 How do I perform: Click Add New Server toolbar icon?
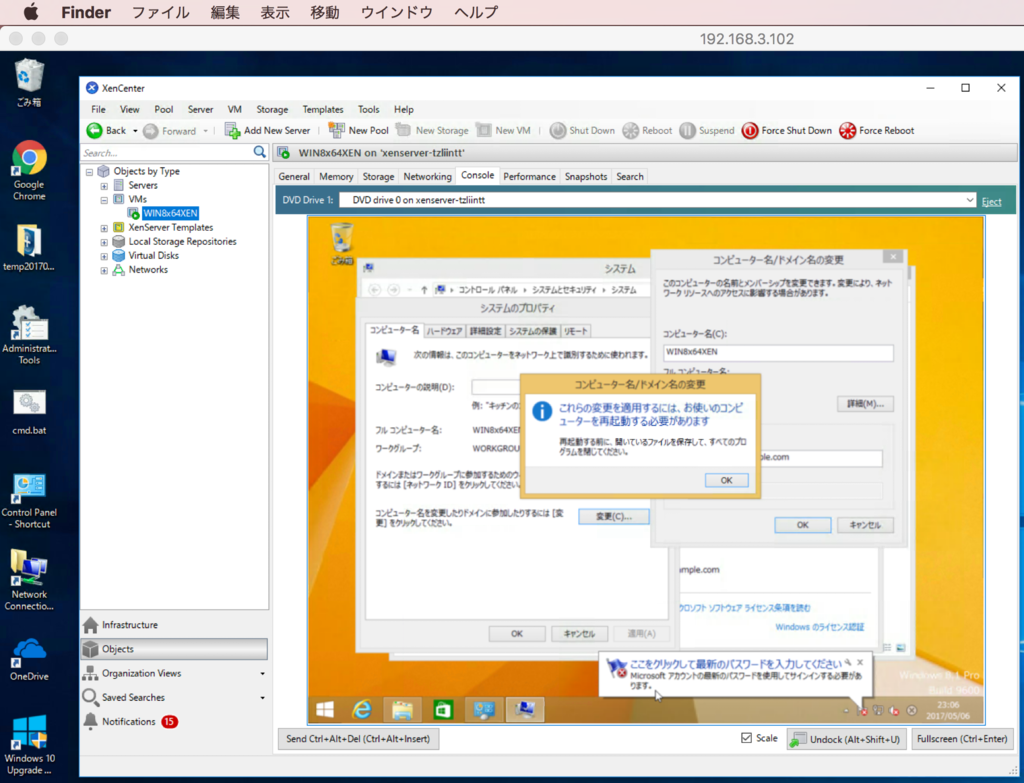tap(232, 131)
